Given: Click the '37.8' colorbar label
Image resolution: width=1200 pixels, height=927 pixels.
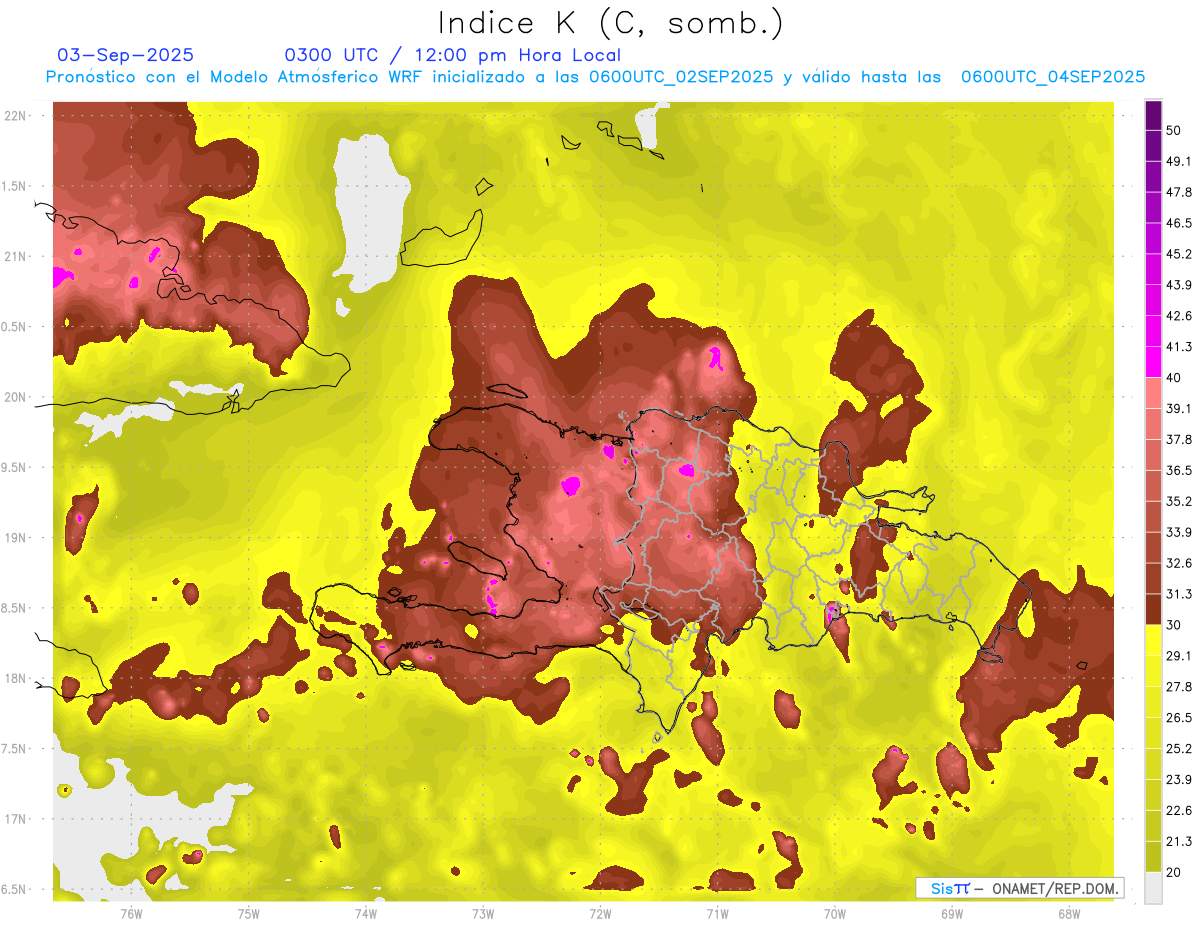Looking at the screenshot, I should click(x=1179, y=439).
